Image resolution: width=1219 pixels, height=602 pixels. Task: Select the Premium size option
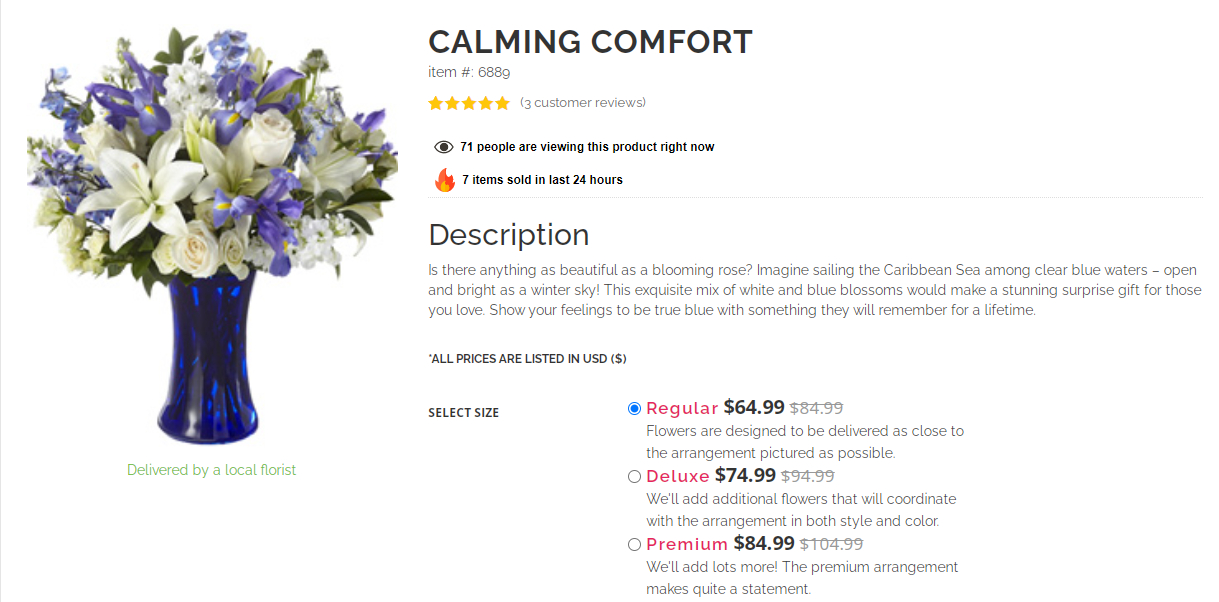pyautogui.click(x=634, y=544)
